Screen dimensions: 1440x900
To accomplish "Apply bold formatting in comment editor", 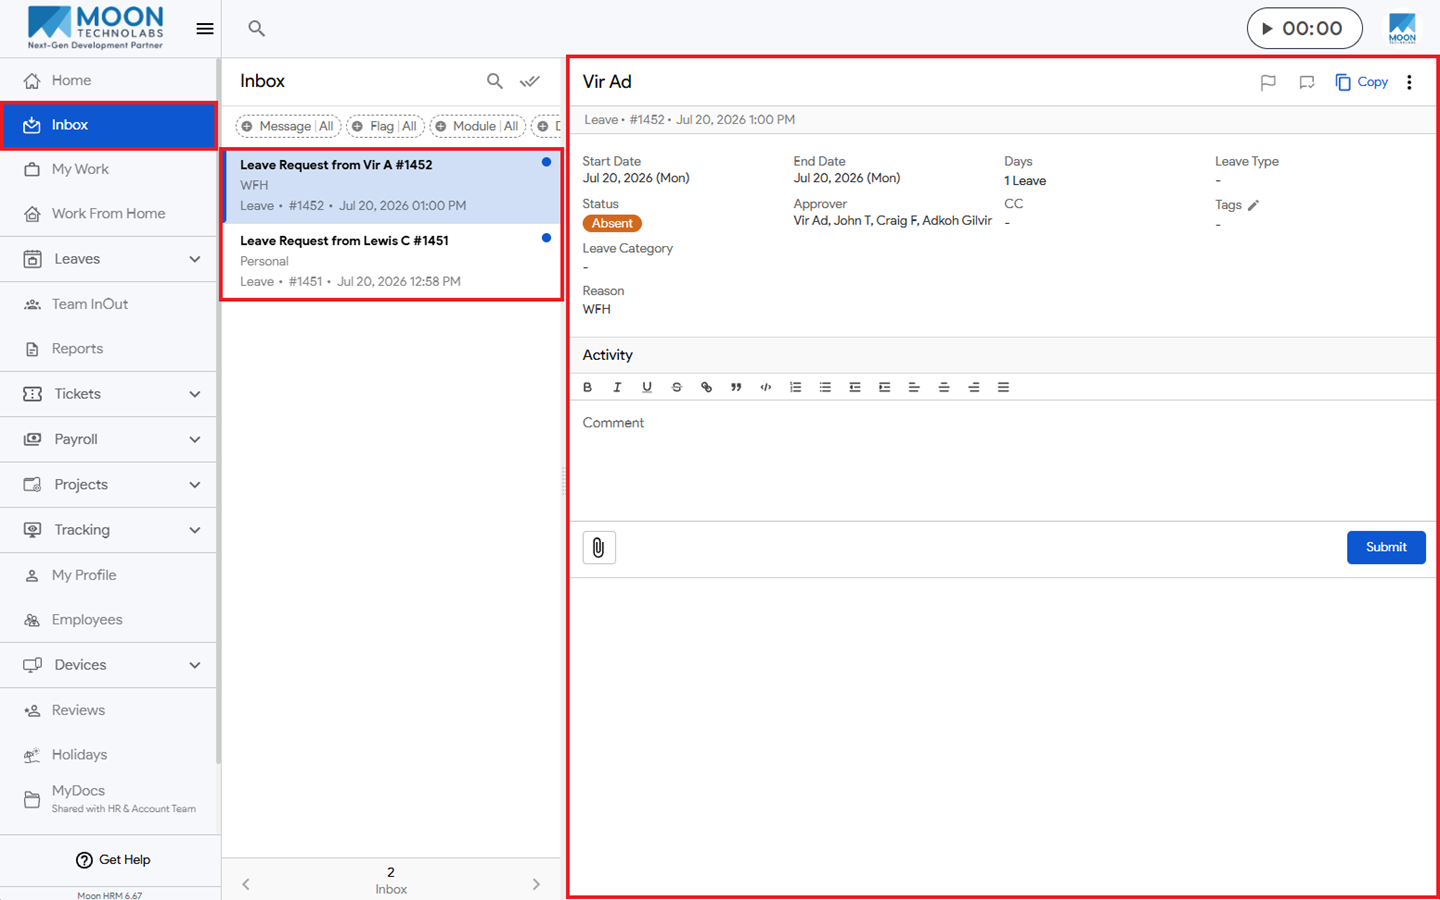I will pos(588,387).
